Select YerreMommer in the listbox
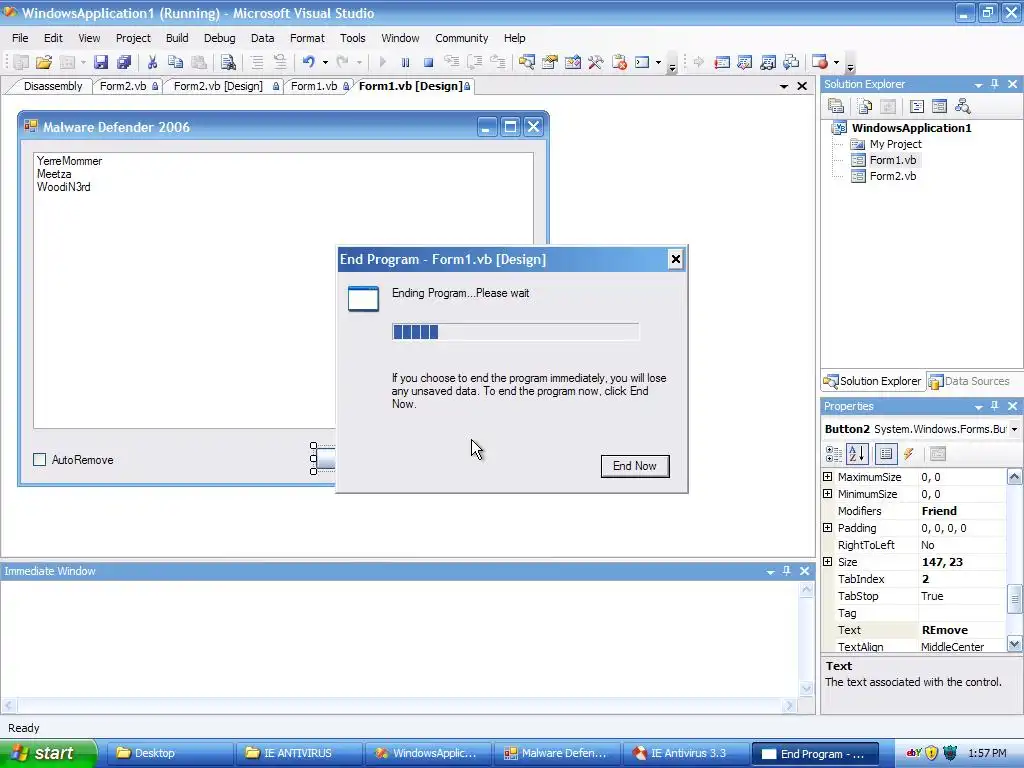 pyautogui.click(x=69, y=161)
